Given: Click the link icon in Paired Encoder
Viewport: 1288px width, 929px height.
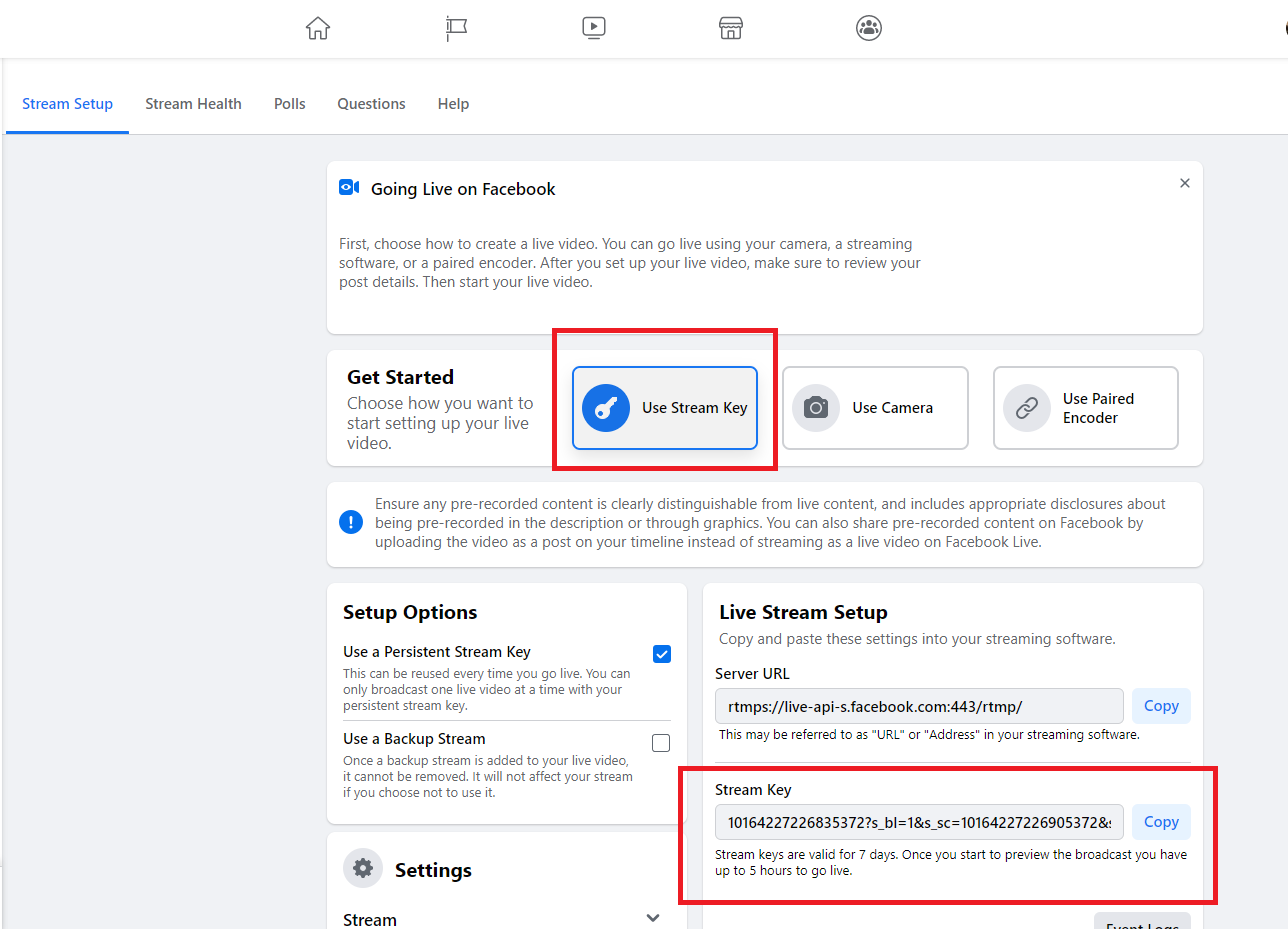Looking at the screenshot, I should [1027, 408].
